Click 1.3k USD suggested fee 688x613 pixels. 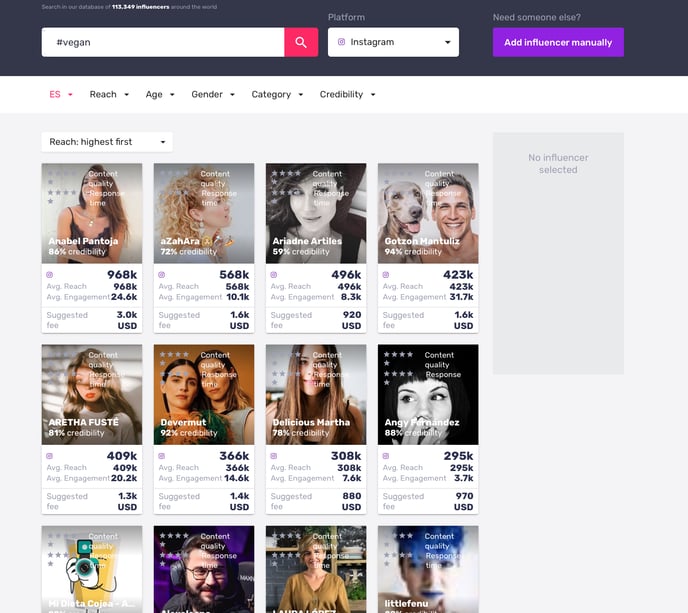click(x=127, y=502)
